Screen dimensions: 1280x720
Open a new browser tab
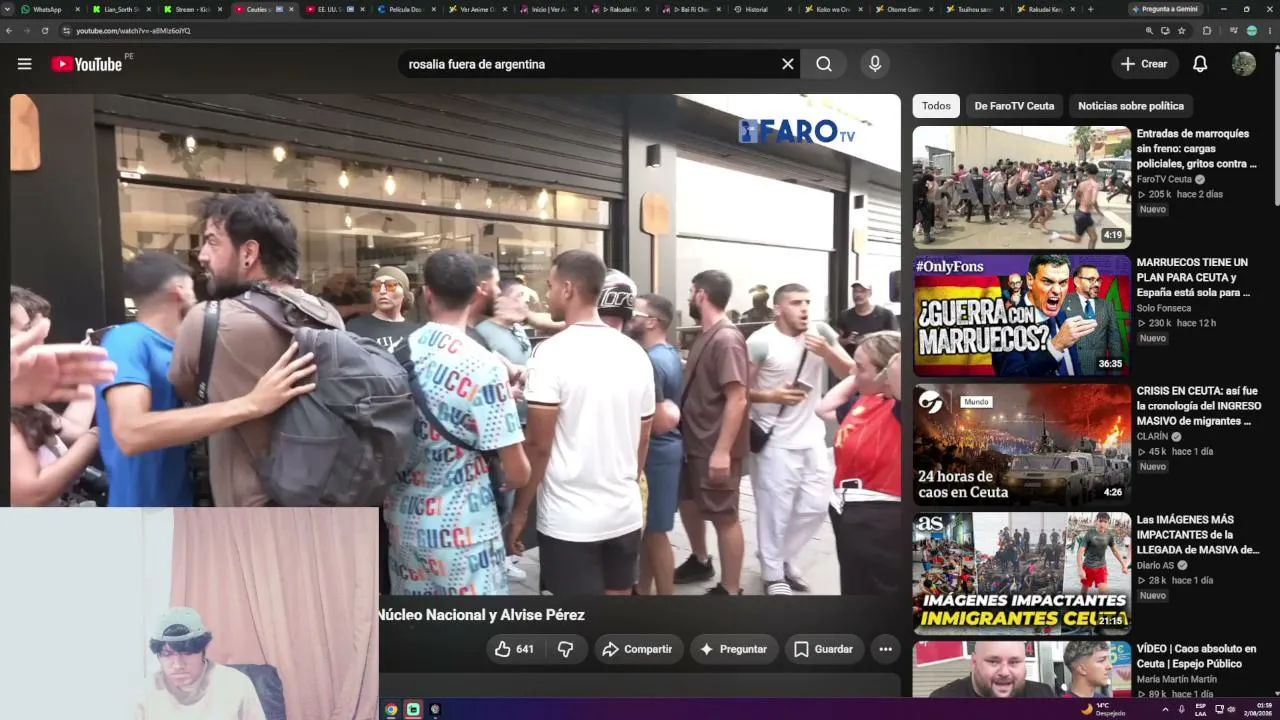click(x=1090, y=9)
